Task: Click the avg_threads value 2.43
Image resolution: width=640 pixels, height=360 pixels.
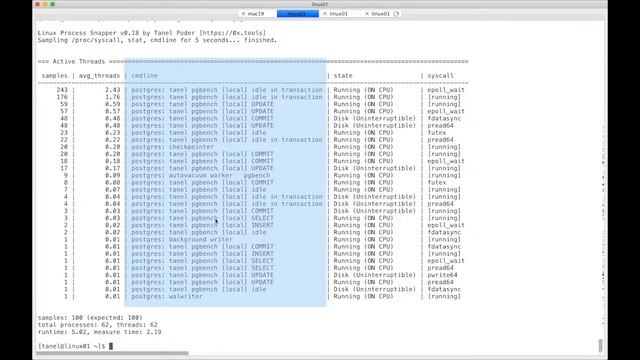Action: [x=112, y=90]
